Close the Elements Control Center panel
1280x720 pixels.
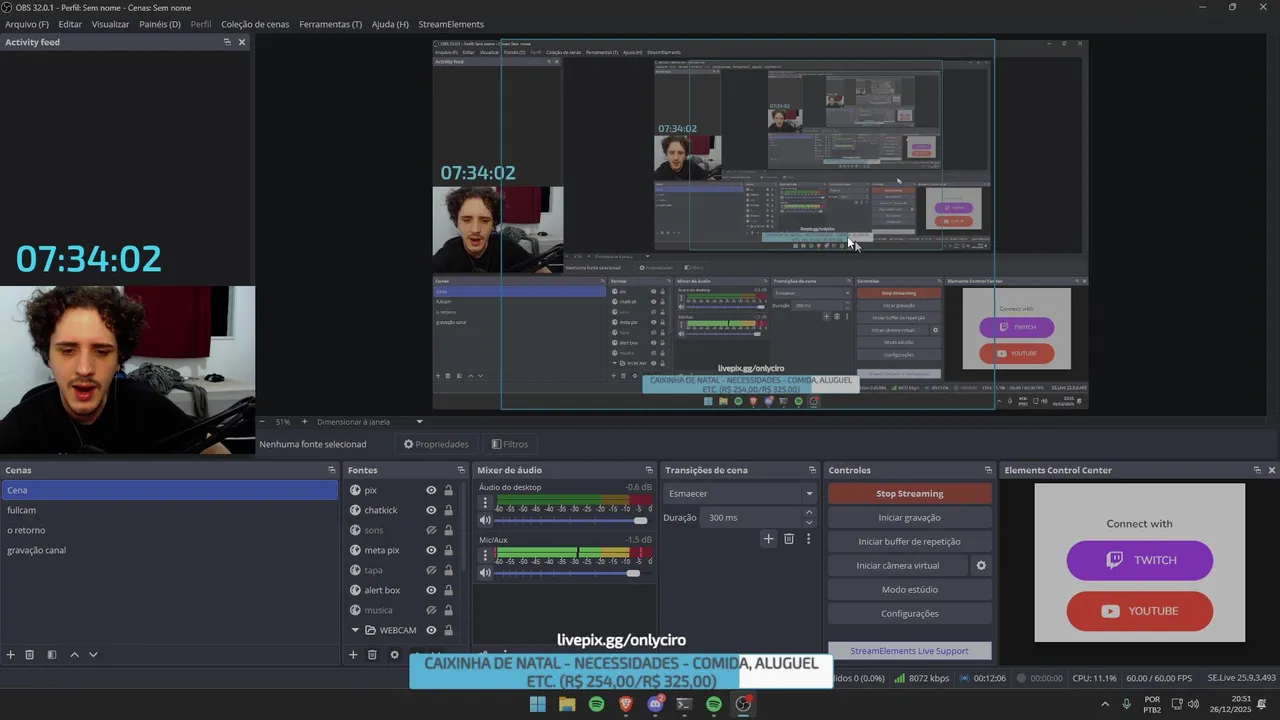point(1272,470)
